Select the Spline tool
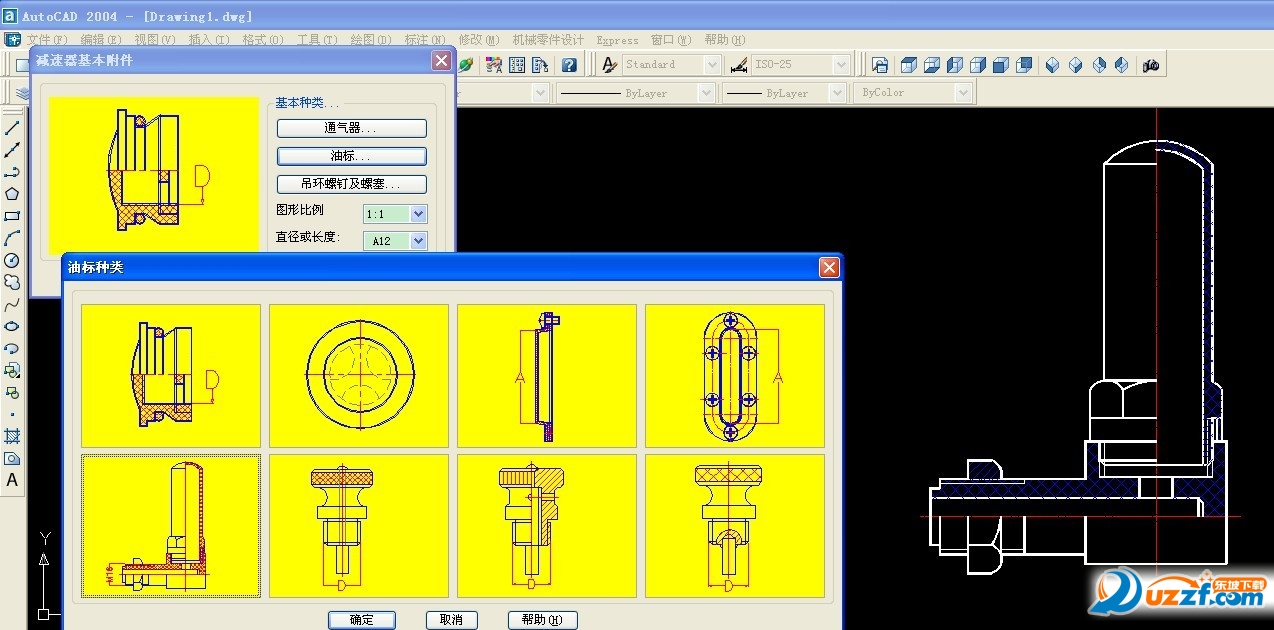This screenshot has width=1274, height=630. [12, 304]
